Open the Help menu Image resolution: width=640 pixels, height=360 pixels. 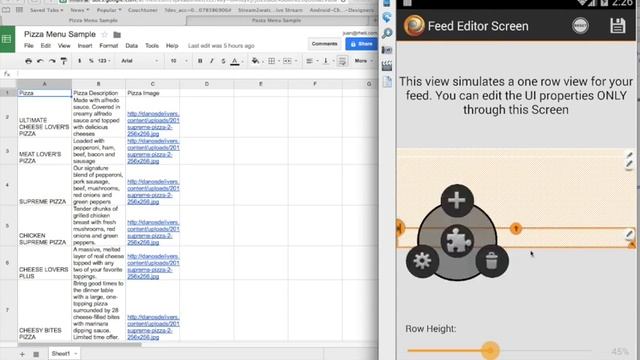tap(172, 46)
